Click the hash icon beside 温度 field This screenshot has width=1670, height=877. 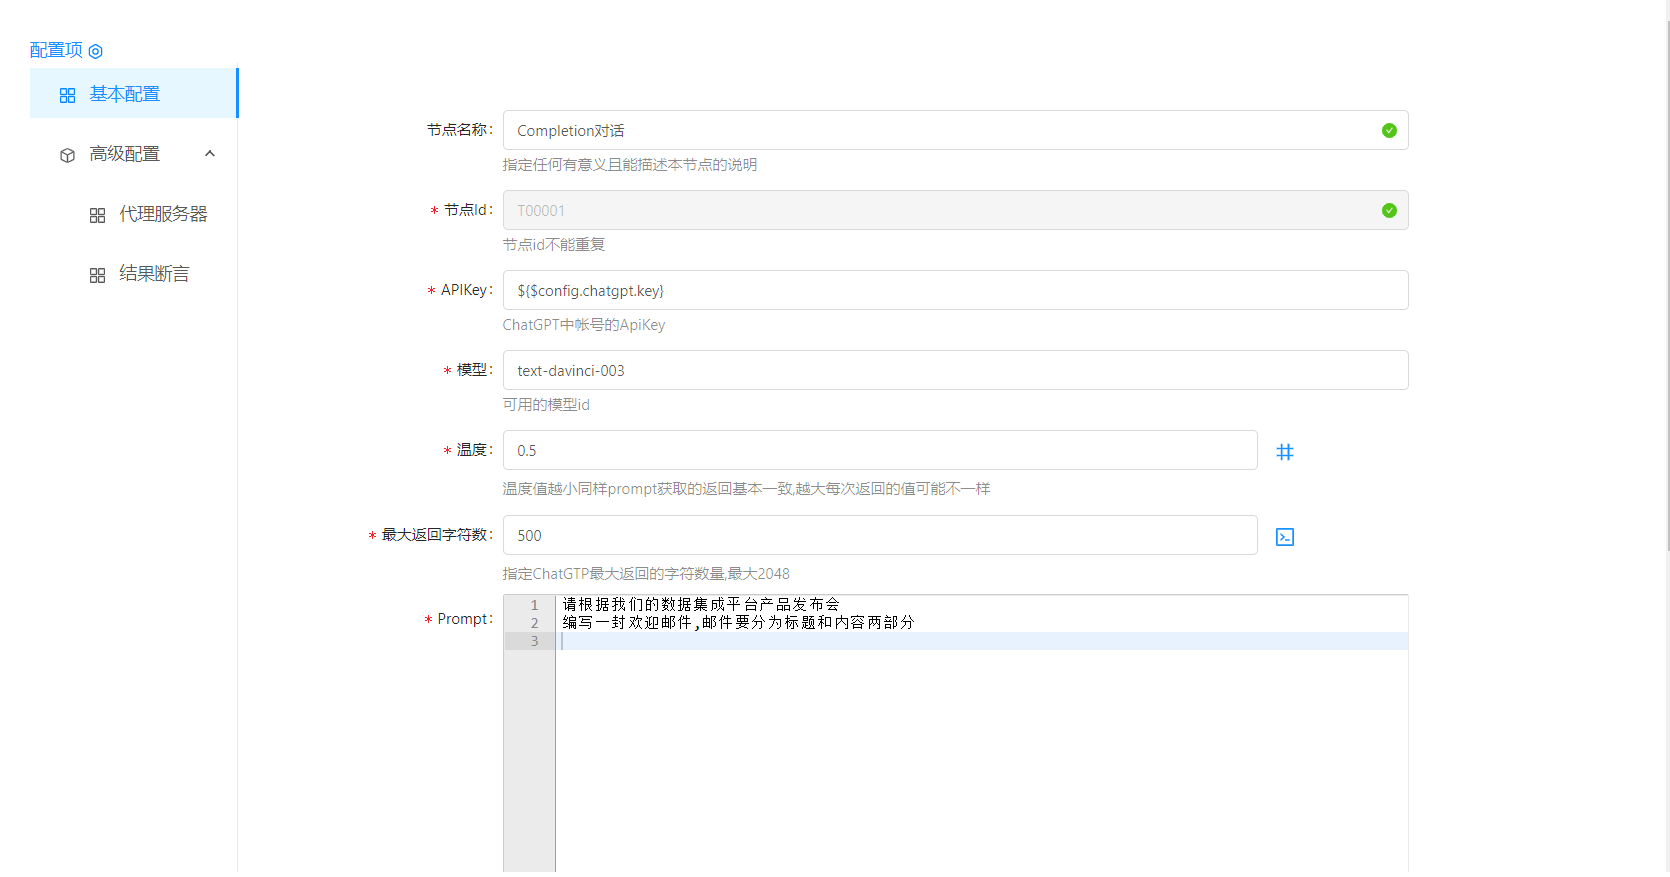pyautogui.click(x=1285, y=452)
